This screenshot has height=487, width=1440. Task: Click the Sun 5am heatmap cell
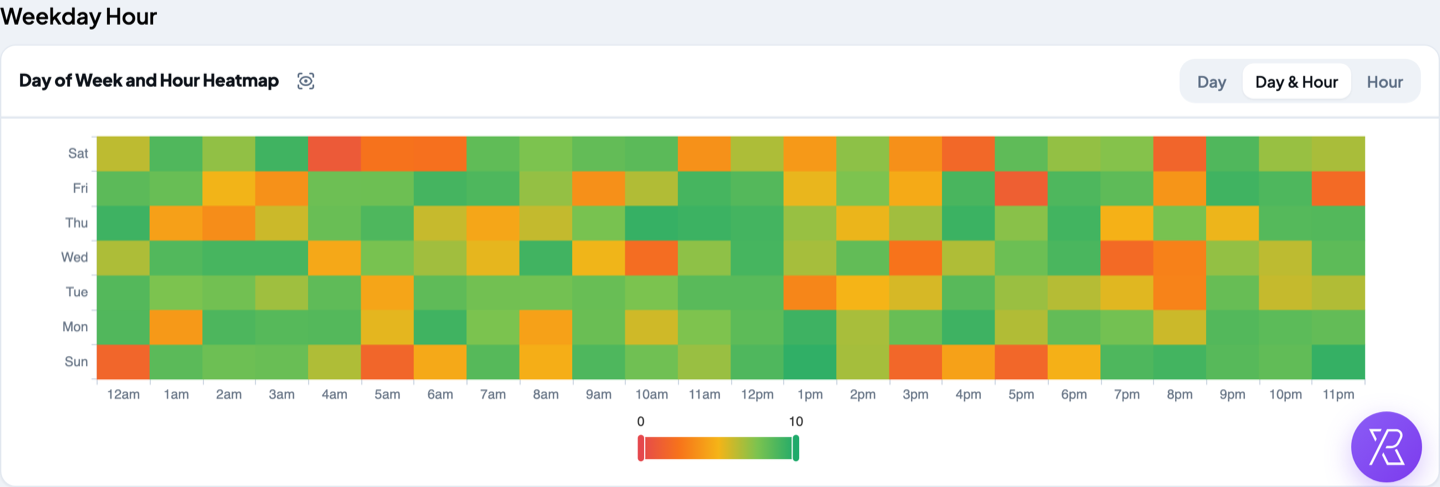coord(387,362)
